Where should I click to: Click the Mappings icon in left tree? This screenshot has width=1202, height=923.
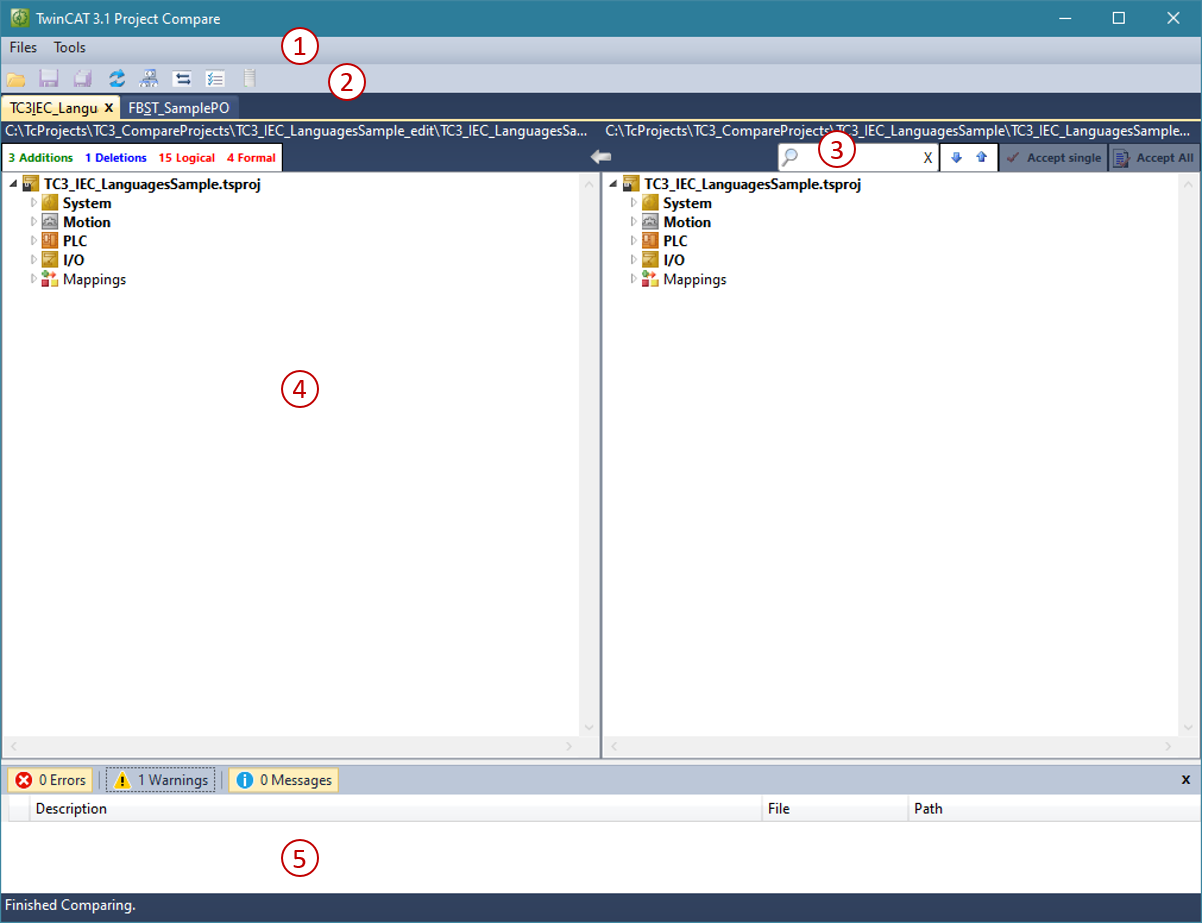50,279
